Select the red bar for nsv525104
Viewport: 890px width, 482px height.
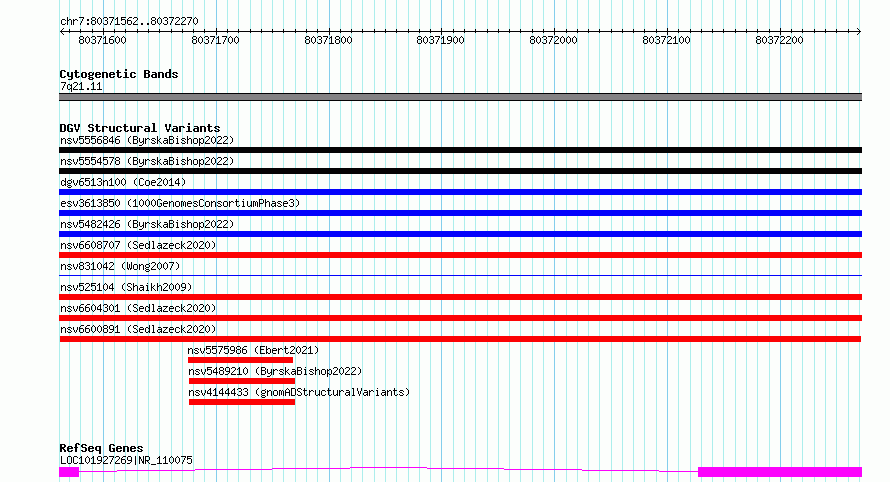tap(460, 297)
